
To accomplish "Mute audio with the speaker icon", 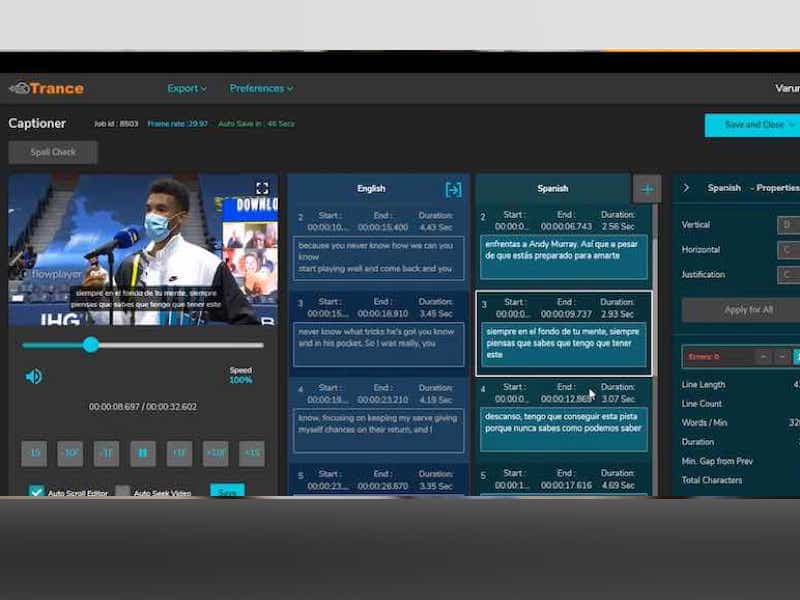I will [x=34, y=376].
